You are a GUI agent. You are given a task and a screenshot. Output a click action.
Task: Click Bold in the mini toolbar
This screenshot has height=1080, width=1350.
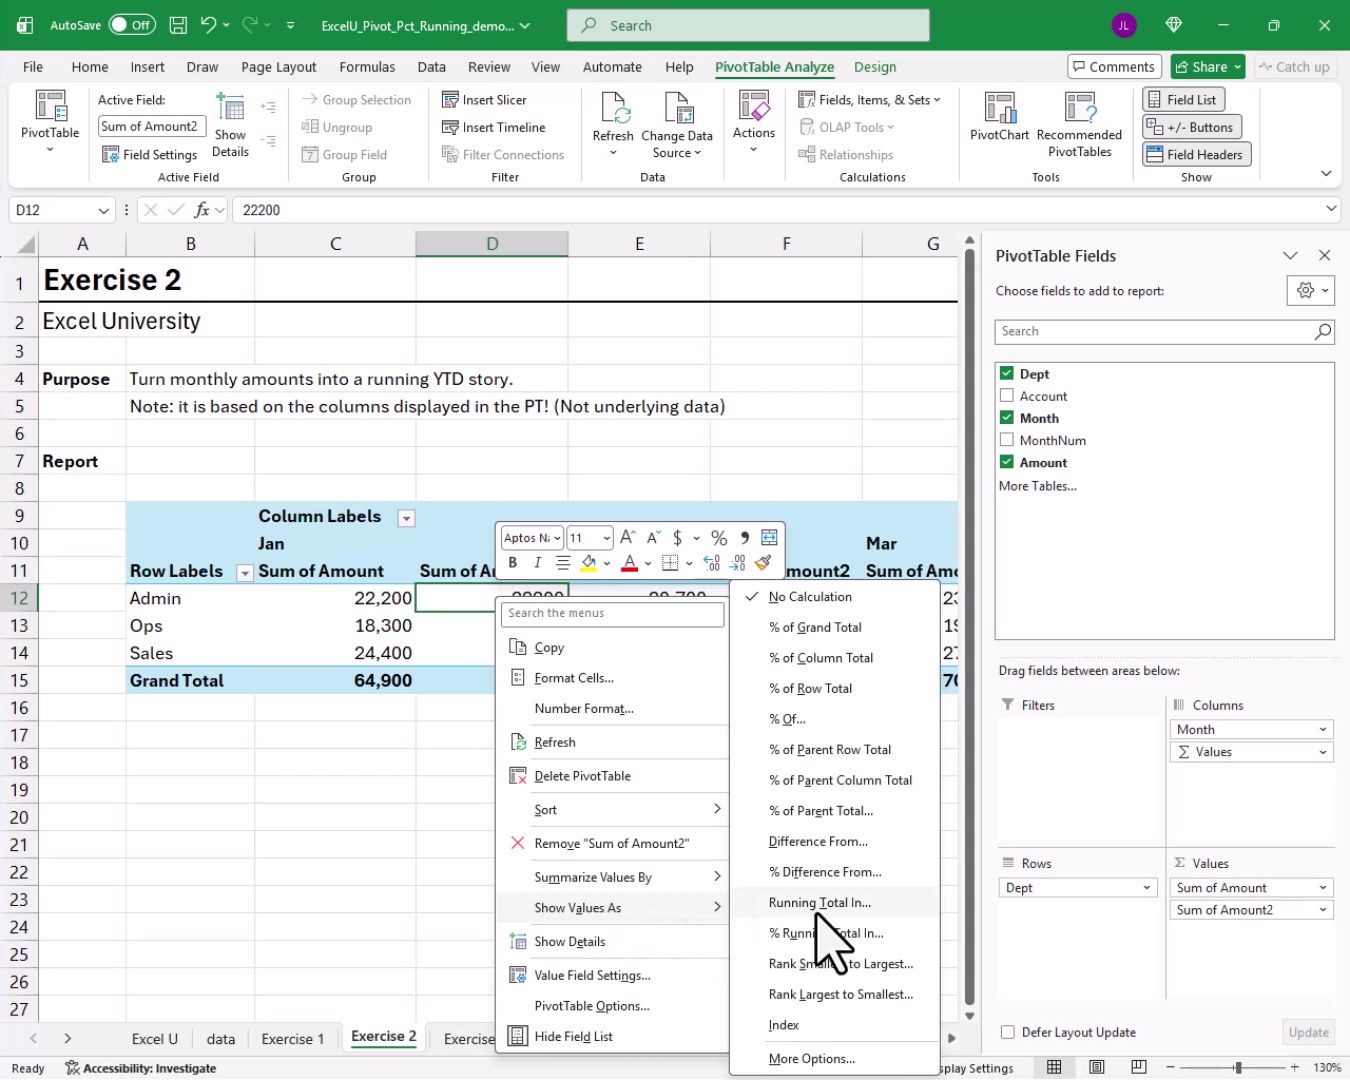[513, 563]
